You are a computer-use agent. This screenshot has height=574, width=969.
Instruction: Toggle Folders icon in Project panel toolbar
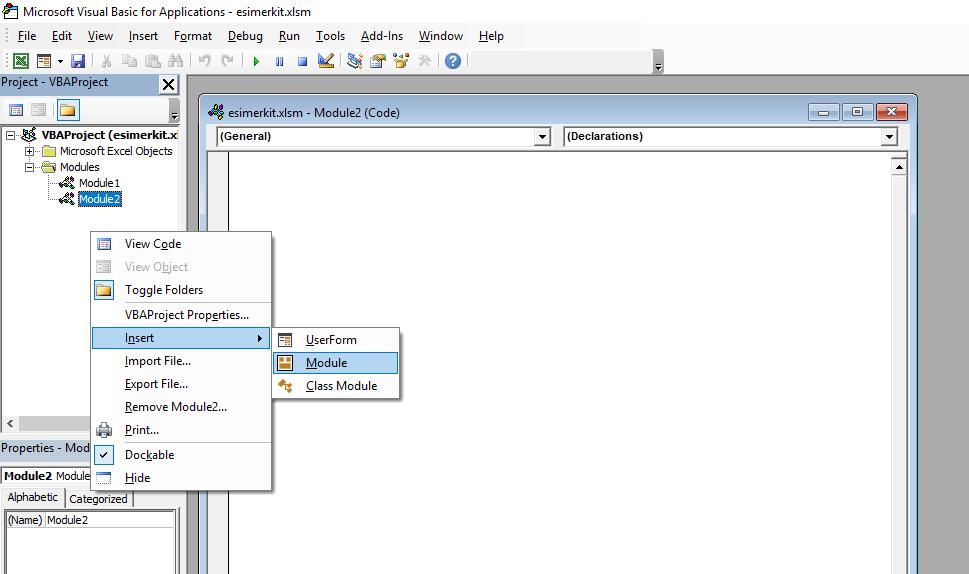point(67,110)
